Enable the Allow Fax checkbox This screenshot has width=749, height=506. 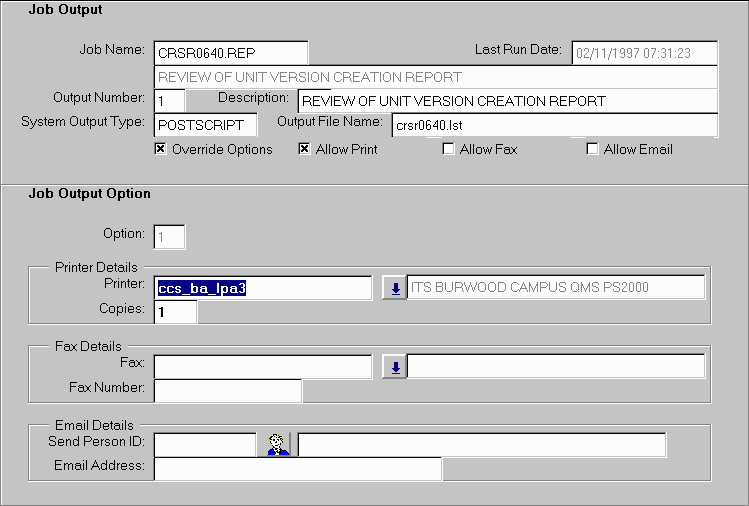coord(448,149)
